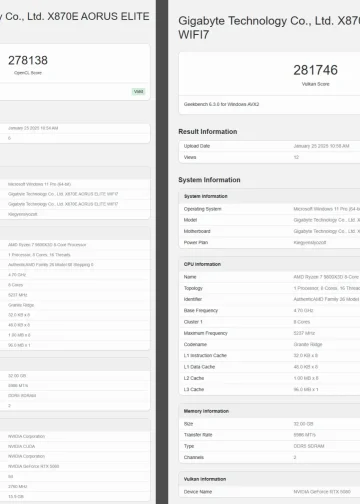360x504 pixels.
Task: Click the '15.9 GB' value
Action: [x=16, y=497]
